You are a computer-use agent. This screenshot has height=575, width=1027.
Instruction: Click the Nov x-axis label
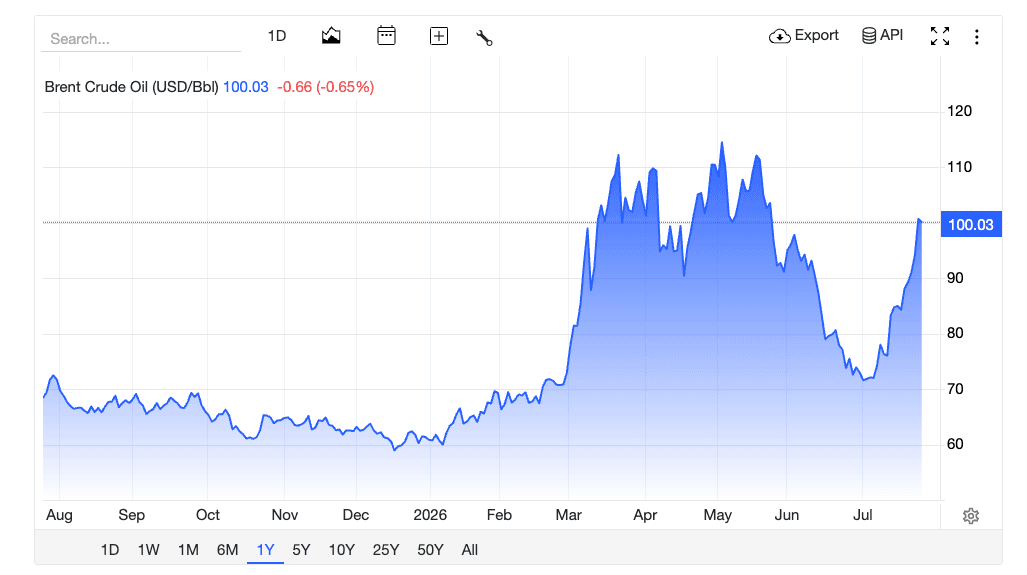285,515
